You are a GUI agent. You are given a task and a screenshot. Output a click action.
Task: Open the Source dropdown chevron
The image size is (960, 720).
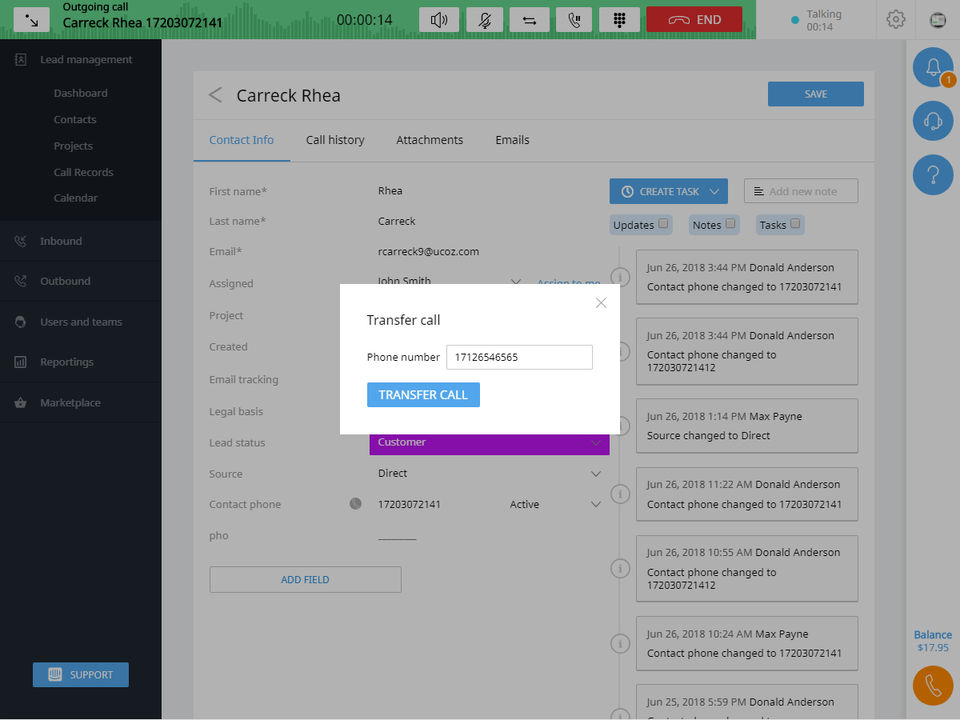[x=595, y=474]
